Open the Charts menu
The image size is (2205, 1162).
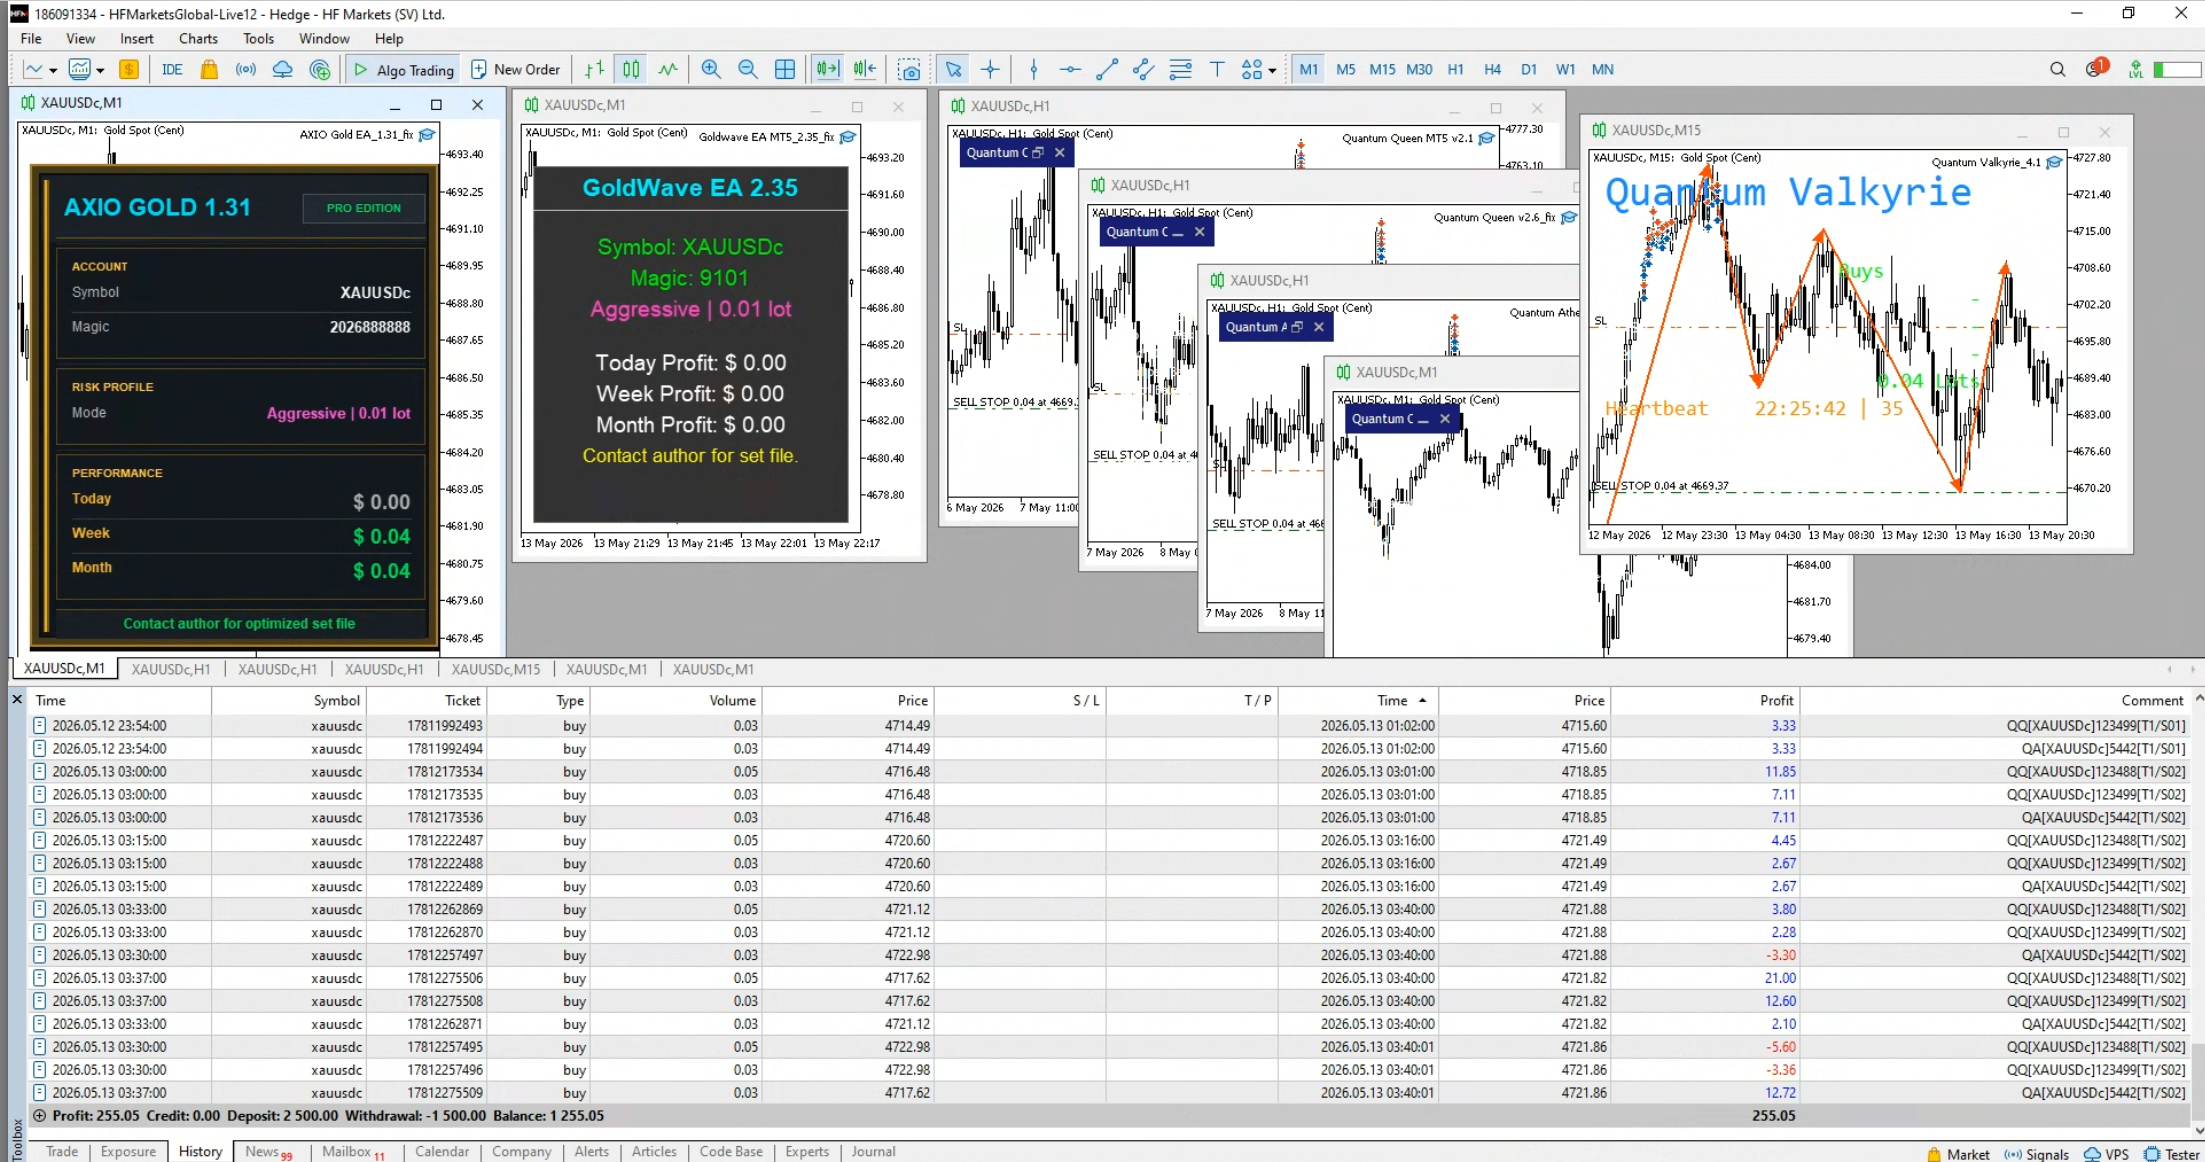click(198, 38)
